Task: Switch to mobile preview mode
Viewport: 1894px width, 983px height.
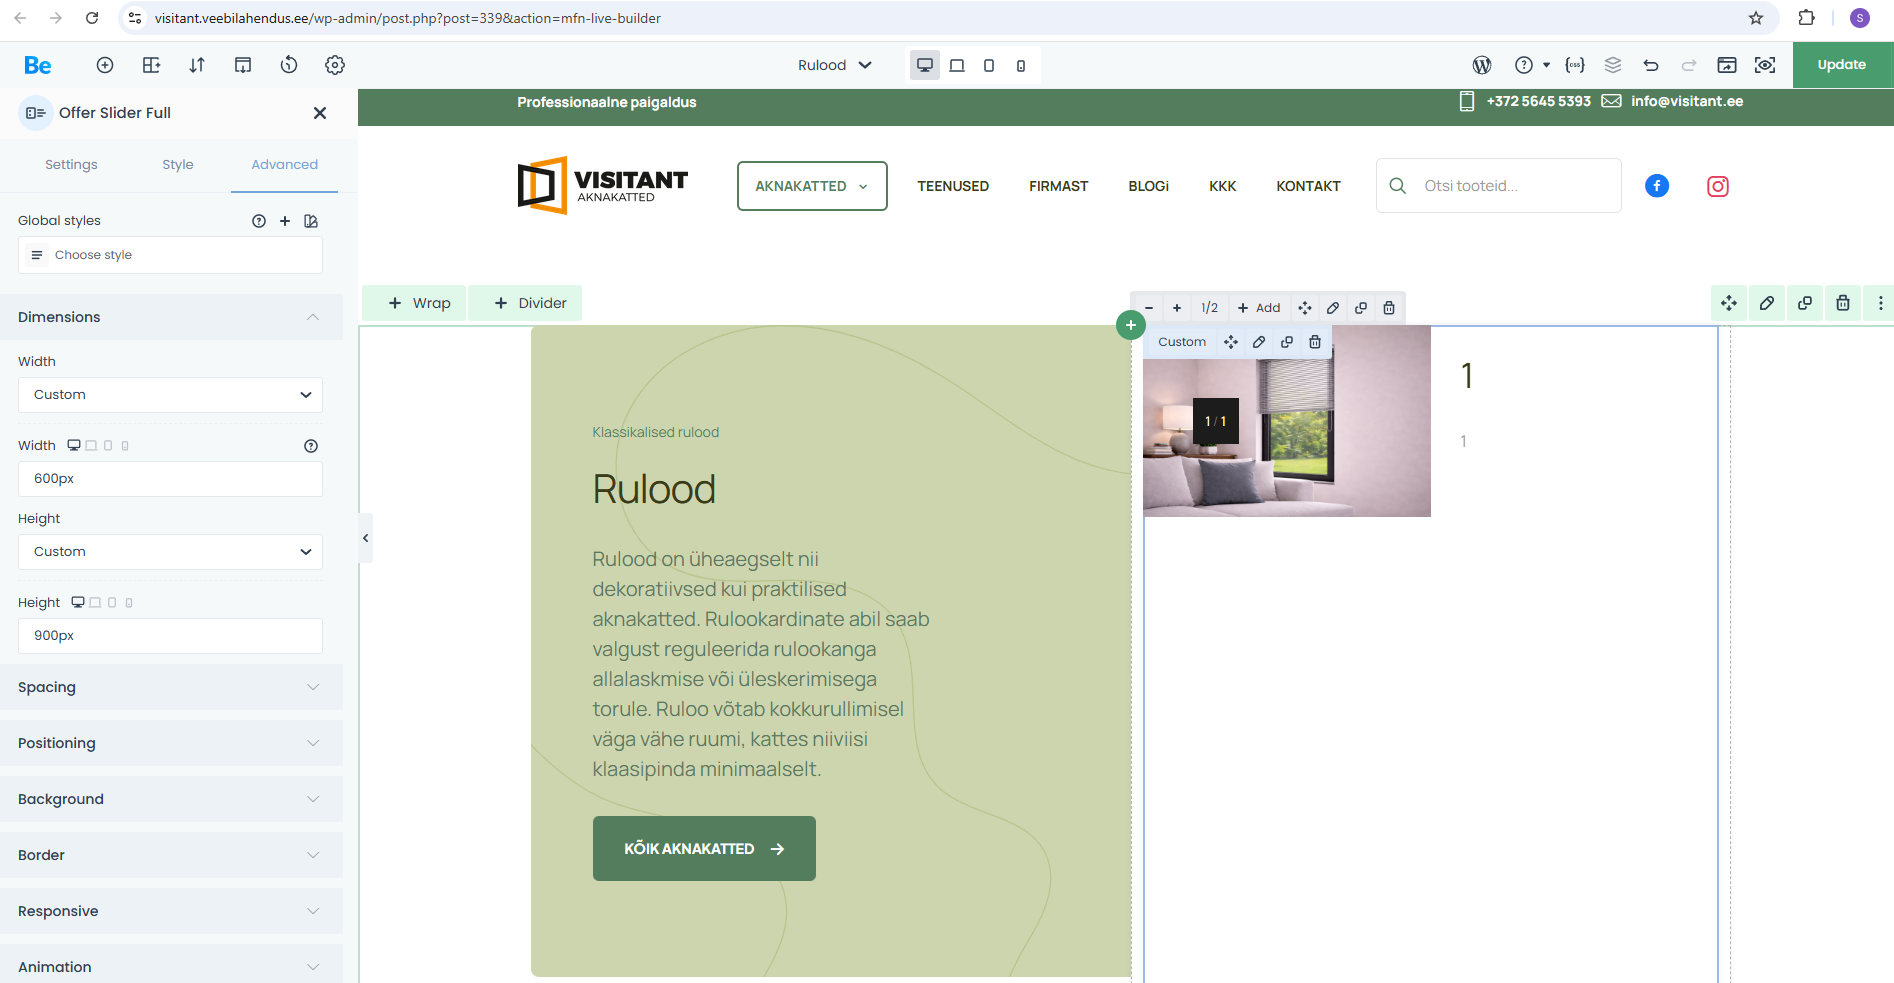Action: pyautogui.click(x=1021, y=65)
